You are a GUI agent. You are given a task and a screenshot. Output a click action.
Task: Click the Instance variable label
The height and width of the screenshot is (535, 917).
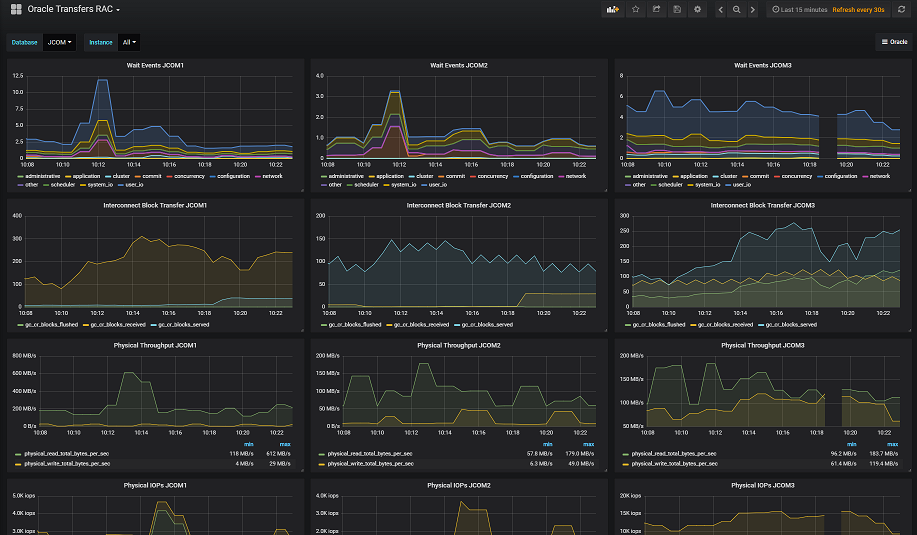pos(101,42)
